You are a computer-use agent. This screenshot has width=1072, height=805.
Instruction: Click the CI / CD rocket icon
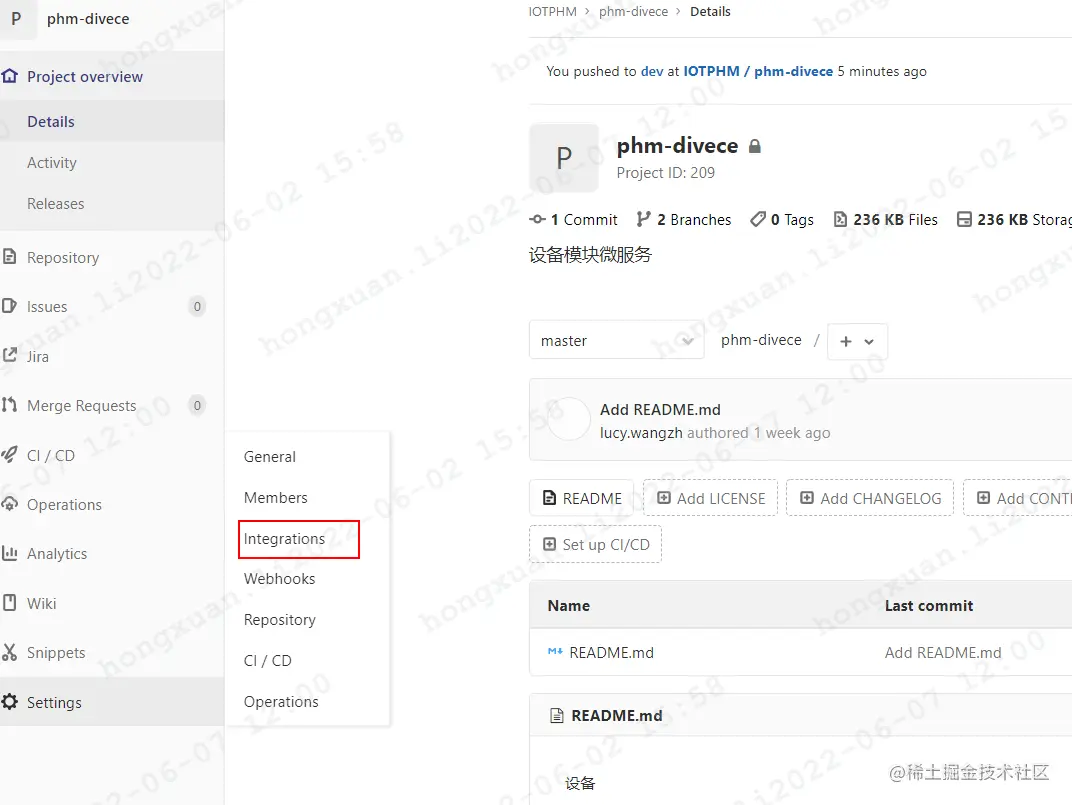[9, 454]
